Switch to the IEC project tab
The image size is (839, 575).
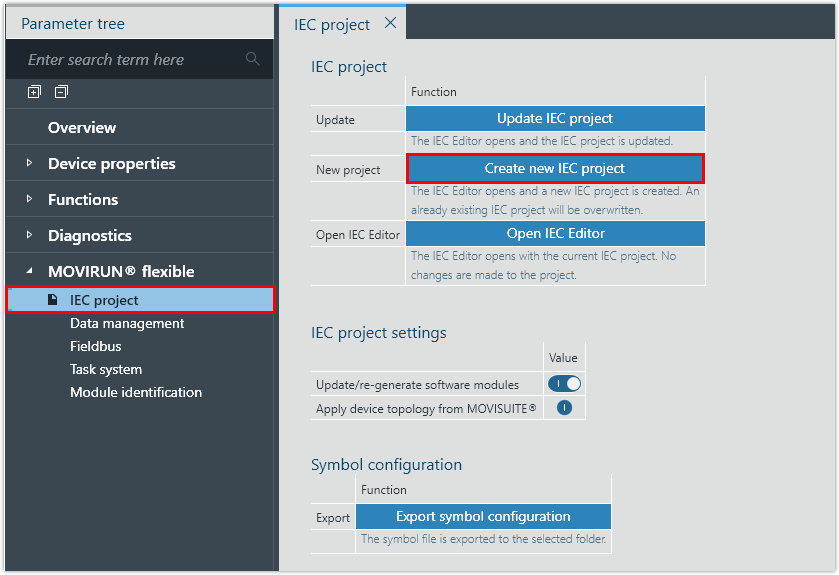pyautogui.click(x=332, y=24)
